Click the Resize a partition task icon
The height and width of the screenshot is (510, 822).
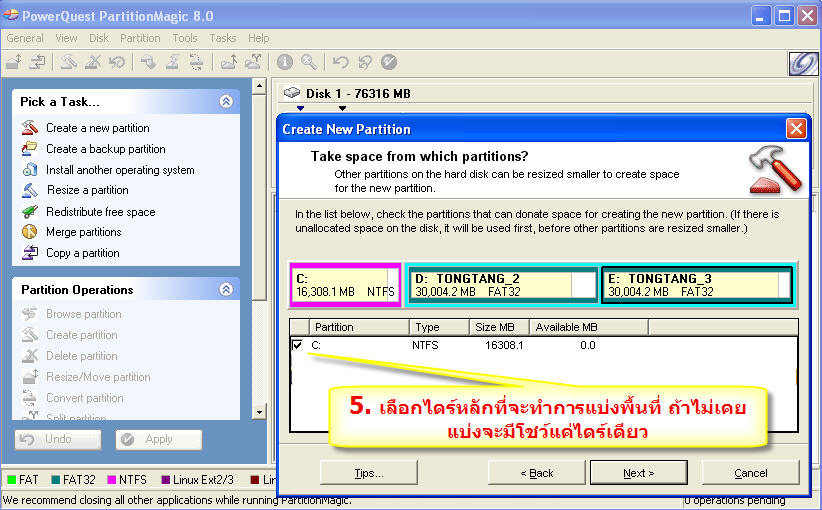30,190
